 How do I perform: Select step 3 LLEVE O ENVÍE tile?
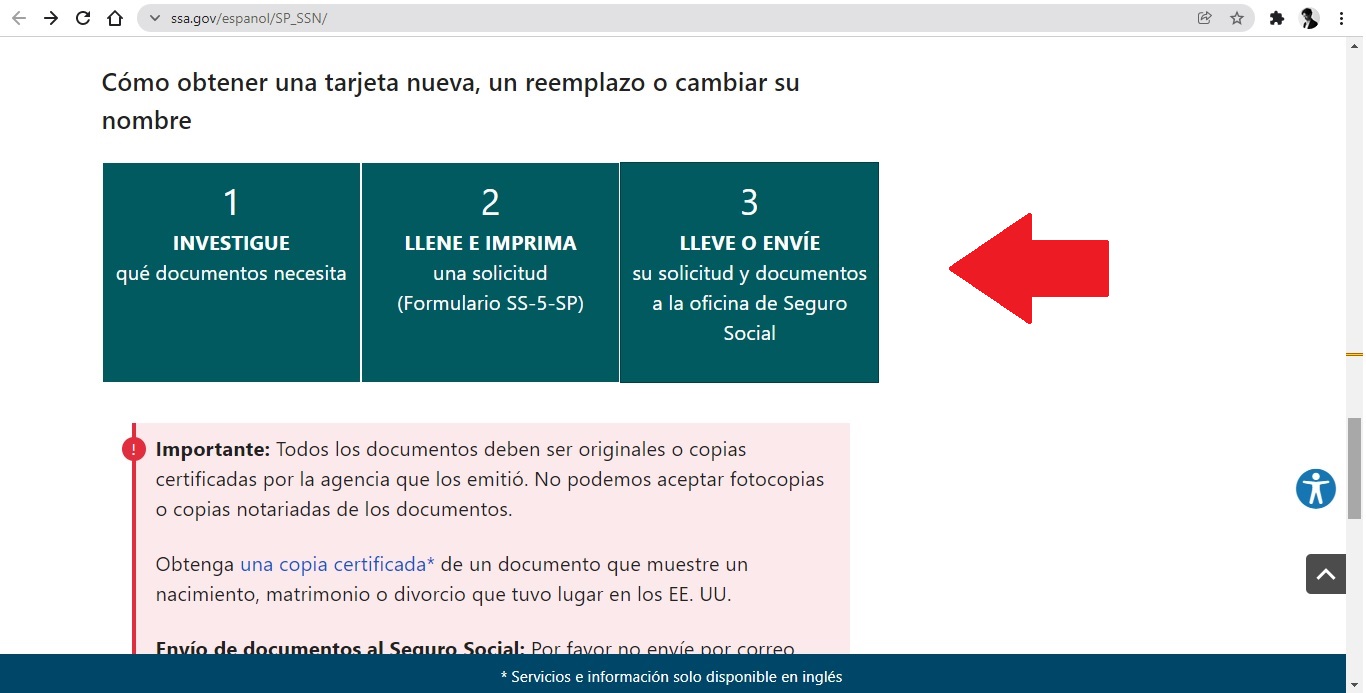coord(749,272)
